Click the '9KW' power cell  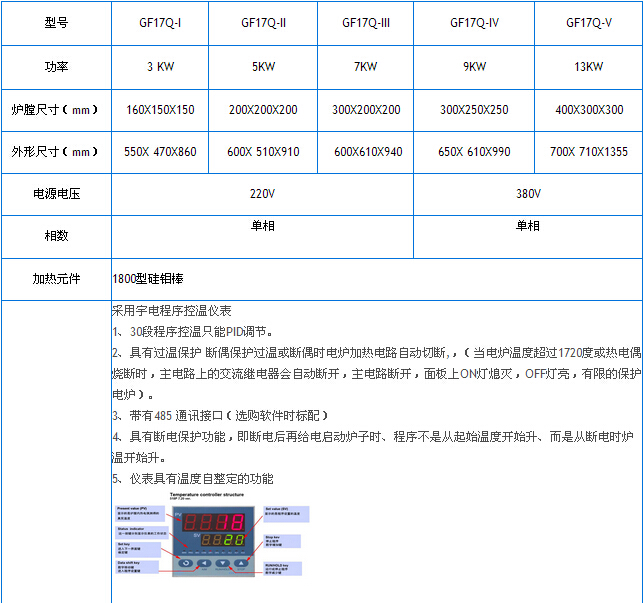pos(474,67)
